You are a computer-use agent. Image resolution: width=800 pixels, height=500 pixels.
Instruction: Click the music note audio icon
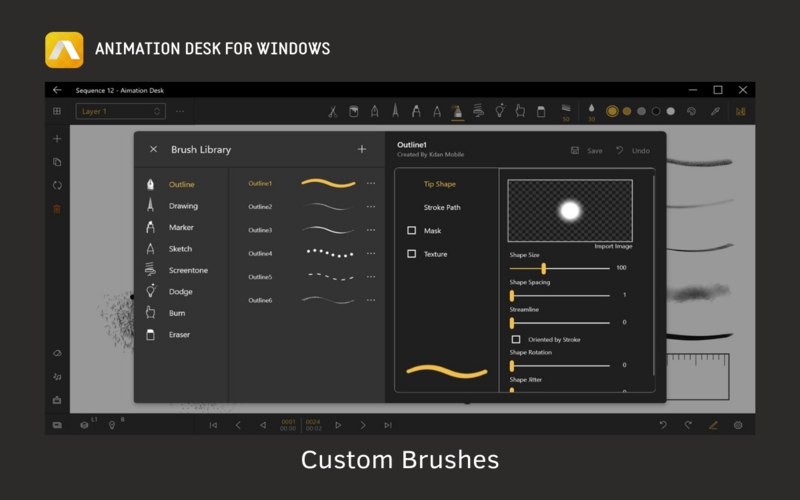[57, 377]
